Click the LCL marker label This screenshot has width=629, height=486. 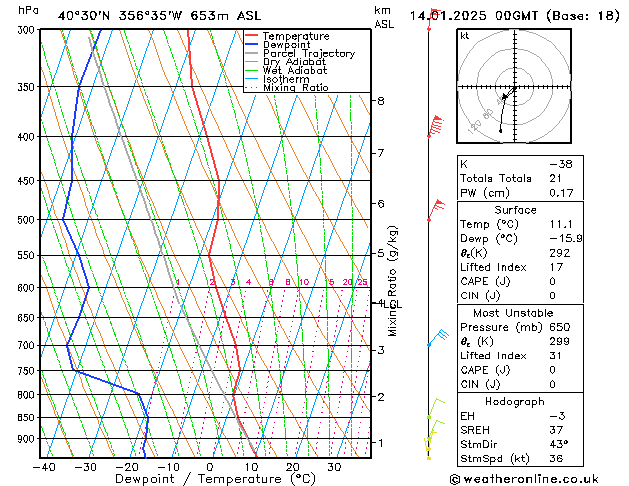(392, 305)
